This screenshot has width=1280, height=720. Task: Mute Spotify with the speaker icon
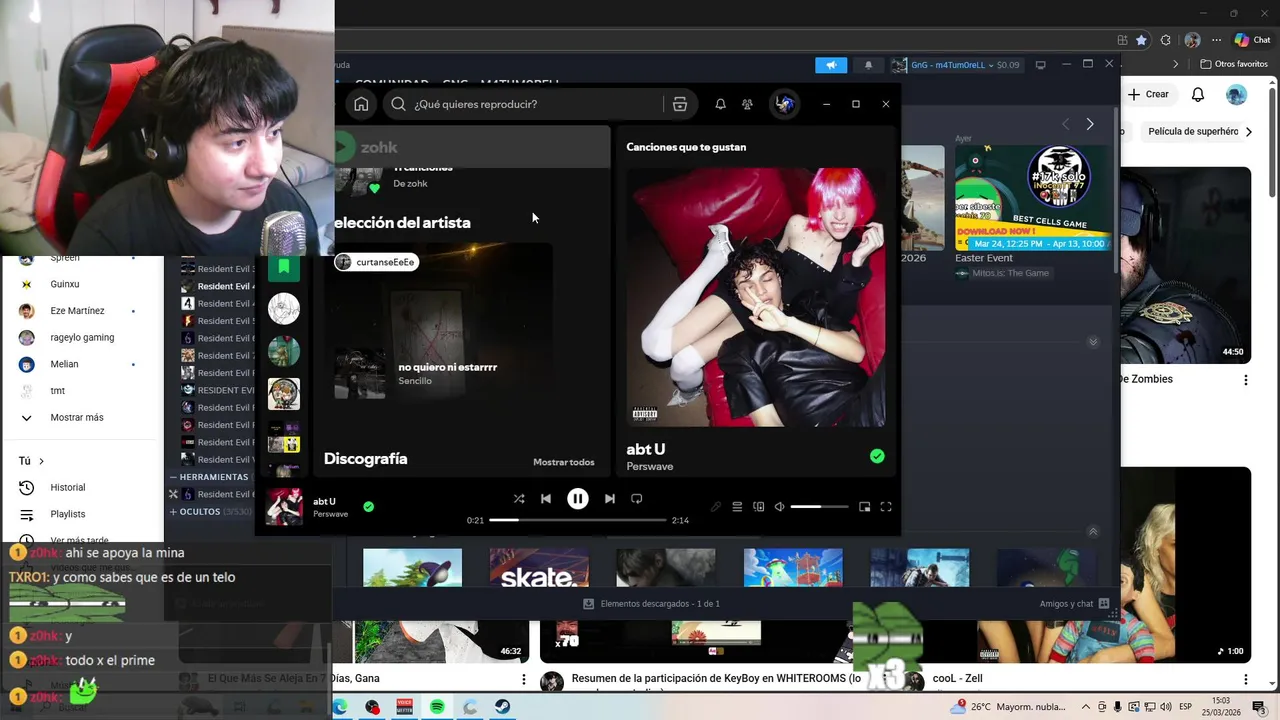click(780, 507)
